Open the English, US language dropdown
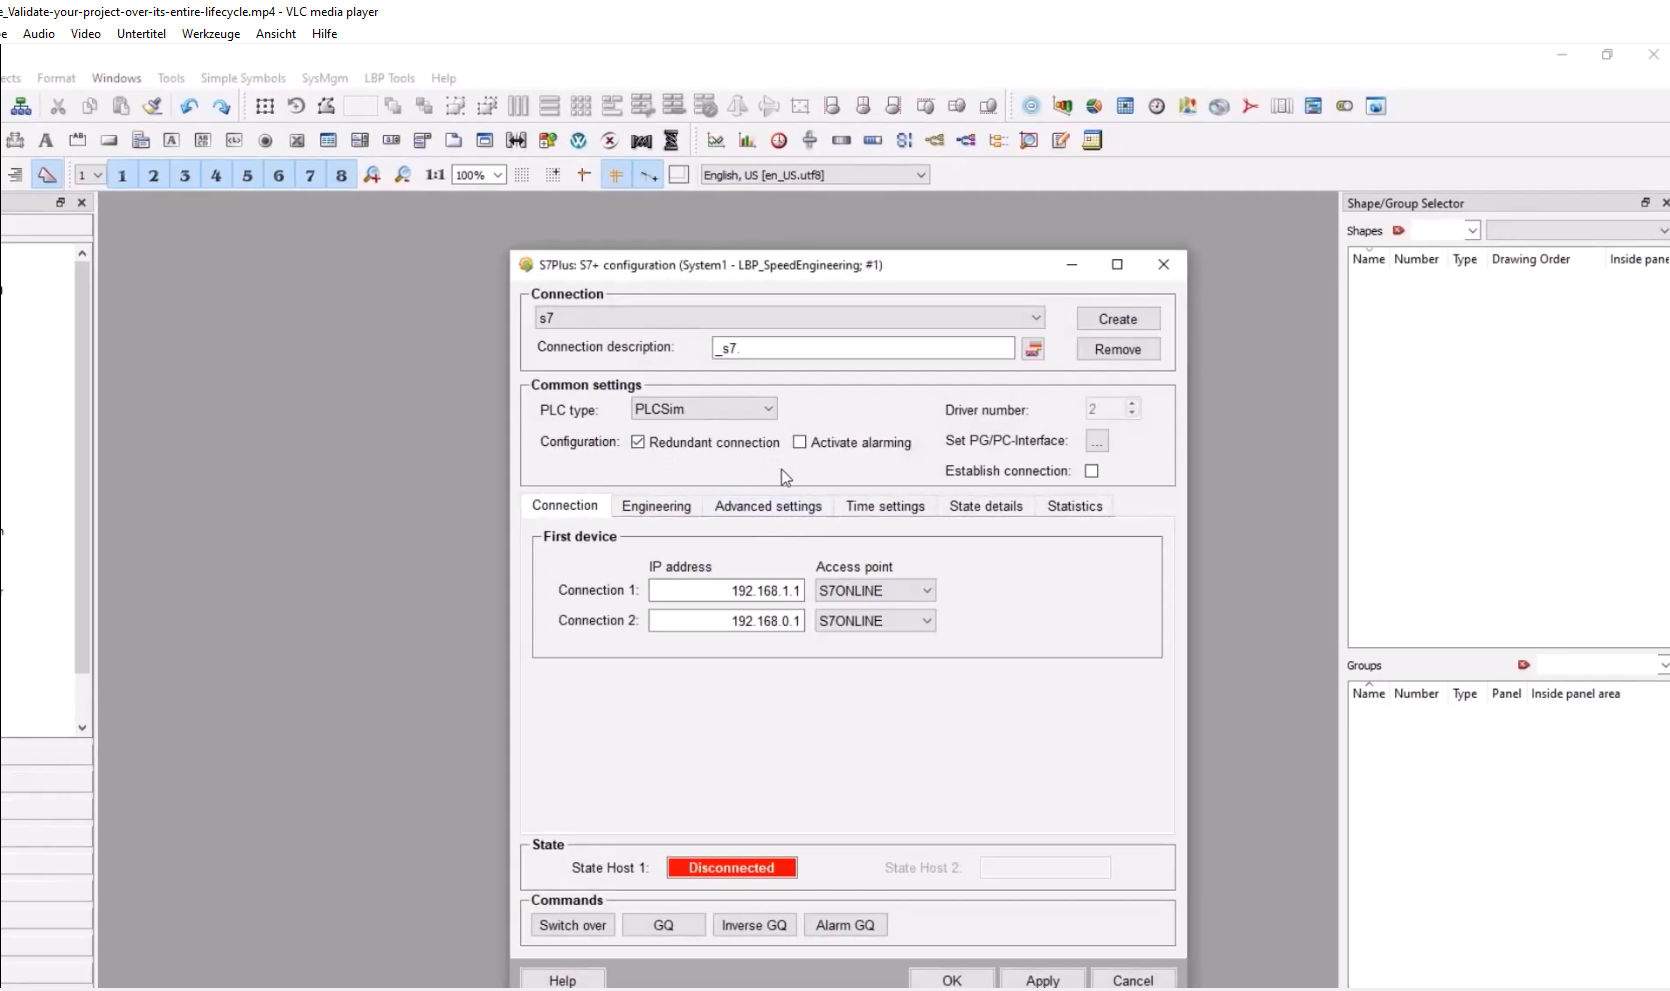This screenshot has width=1670, height=991. pyautogui.click(x=815, y=175)
